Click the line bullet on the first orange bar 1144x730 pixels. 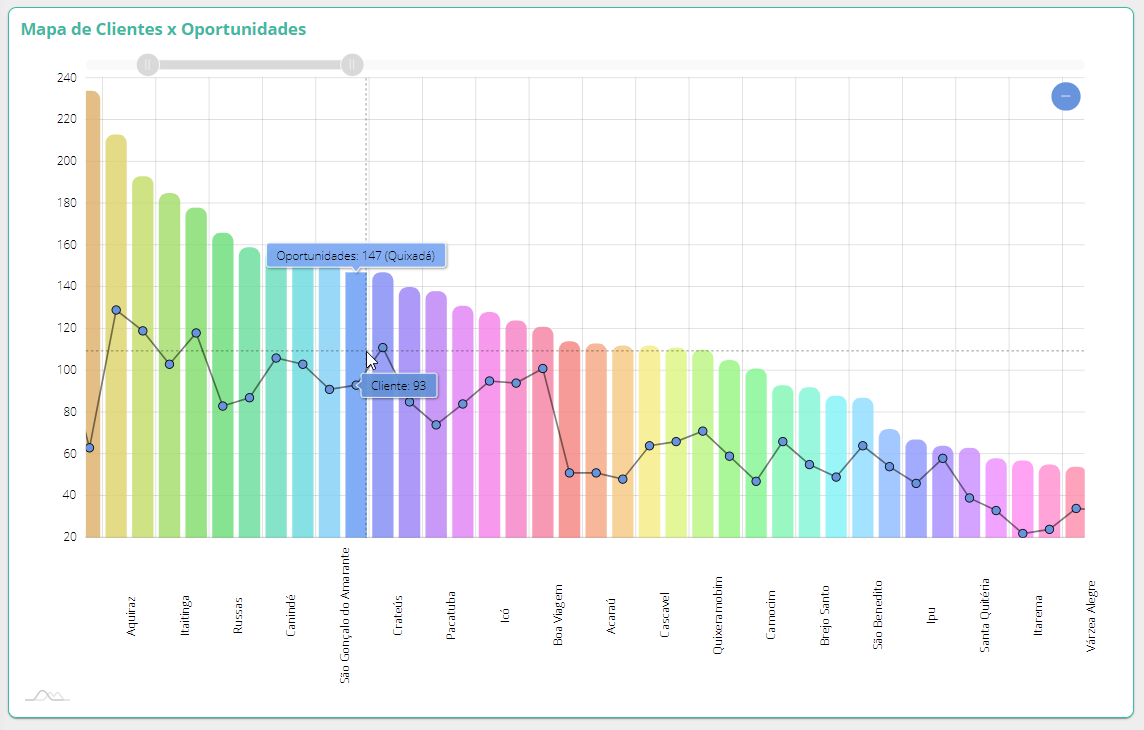90,448
